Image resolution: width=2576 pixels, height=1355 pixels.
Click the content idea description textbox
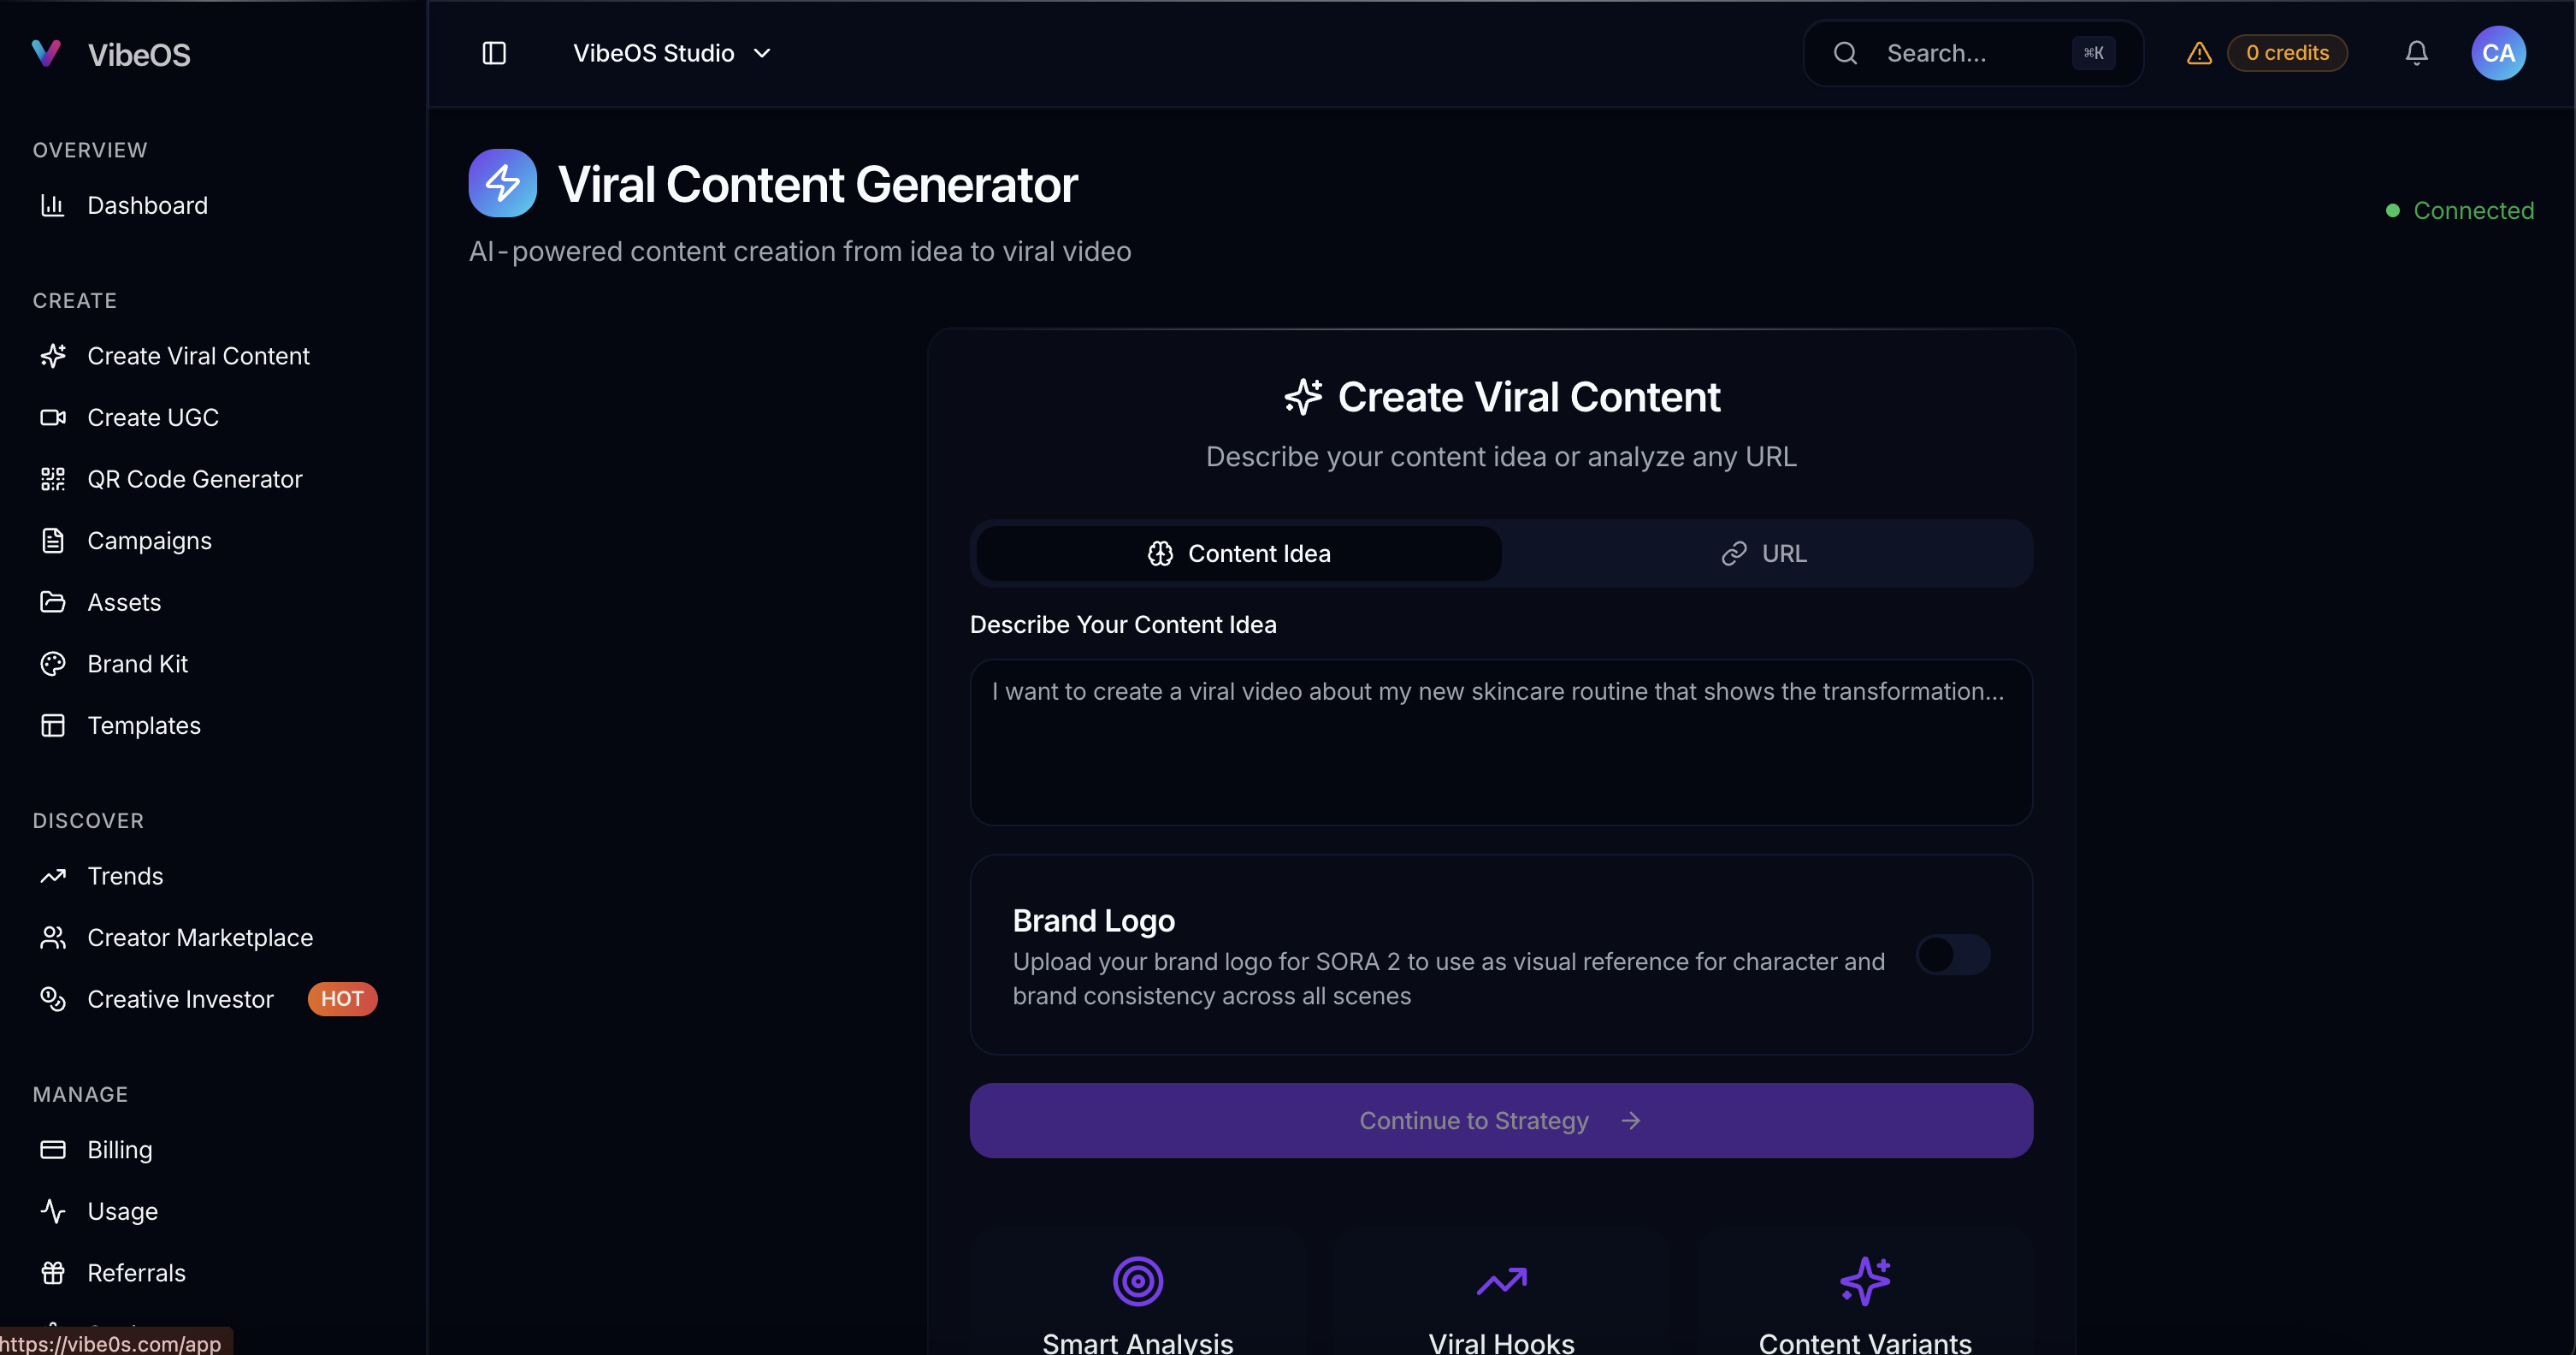coord(1500,742)
